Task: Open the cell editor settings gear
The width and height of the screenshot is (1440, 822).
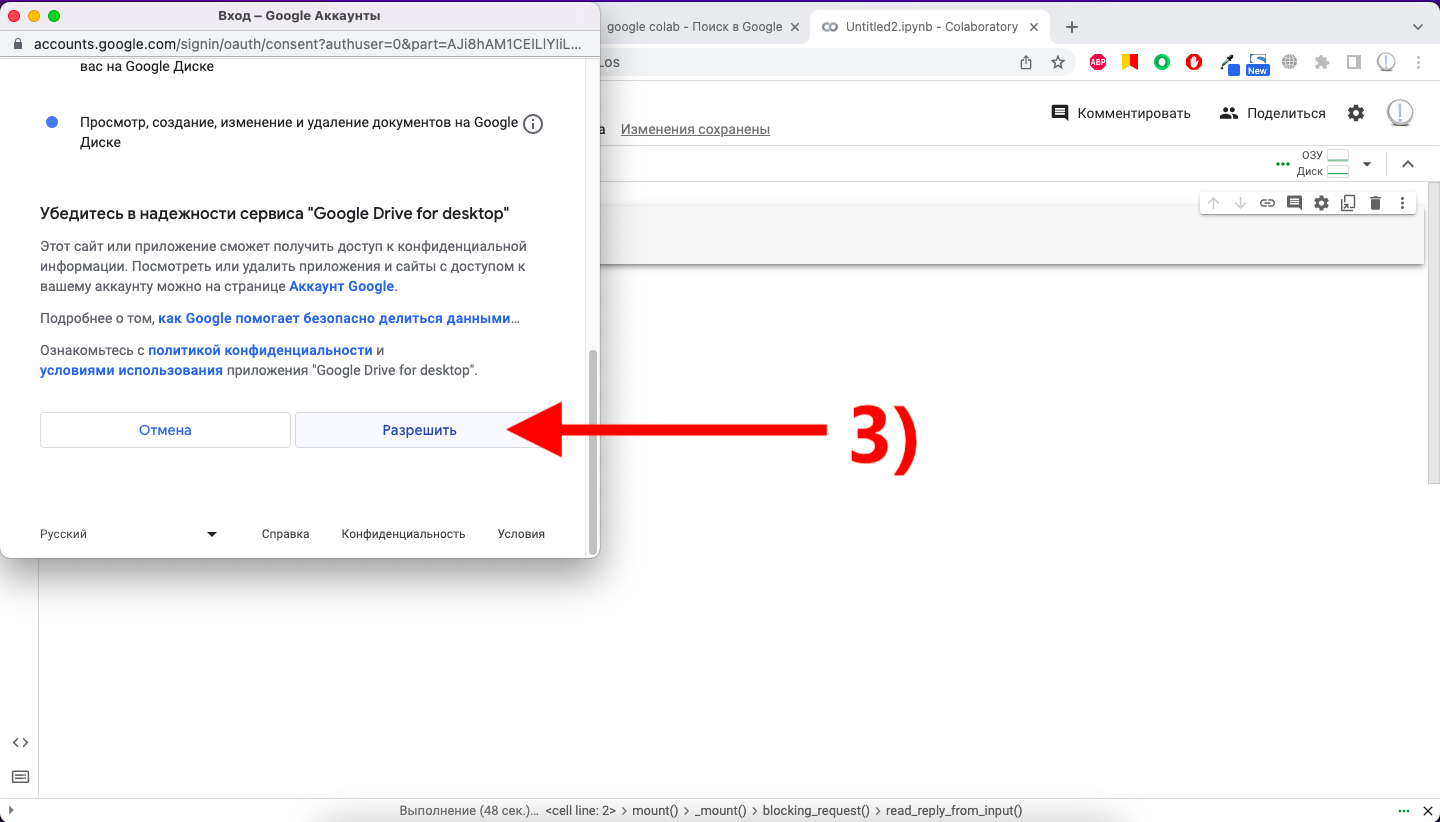Action: (x=1321, y=203)
